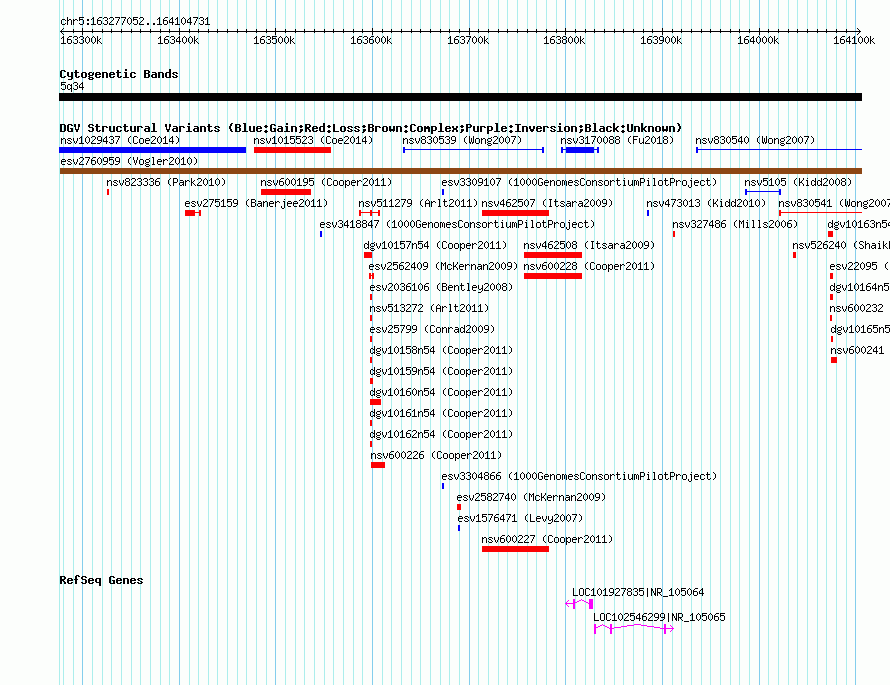
Task: Open variant nsv1015523 (Coe2014)
Action: point(313,140)
